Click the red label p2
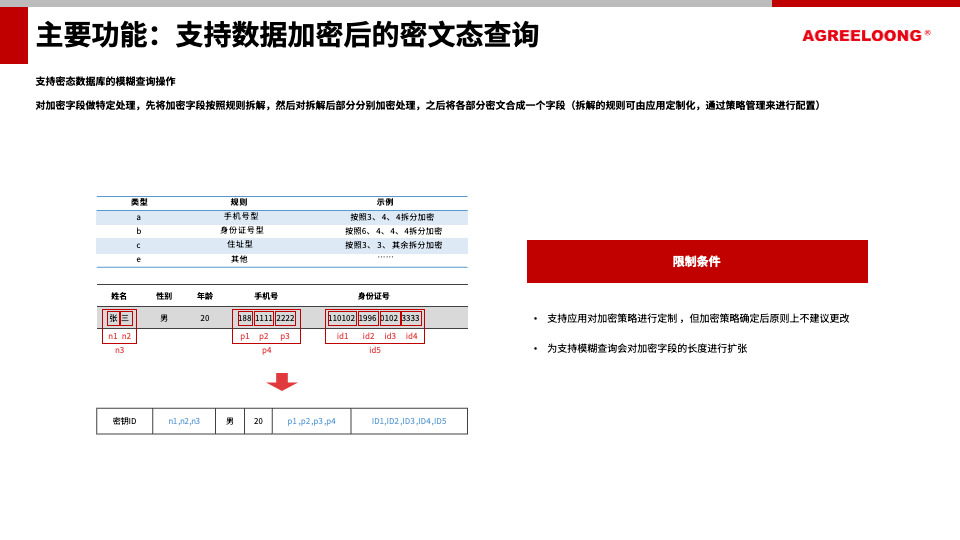960x540 pixels. coord(263,337)
